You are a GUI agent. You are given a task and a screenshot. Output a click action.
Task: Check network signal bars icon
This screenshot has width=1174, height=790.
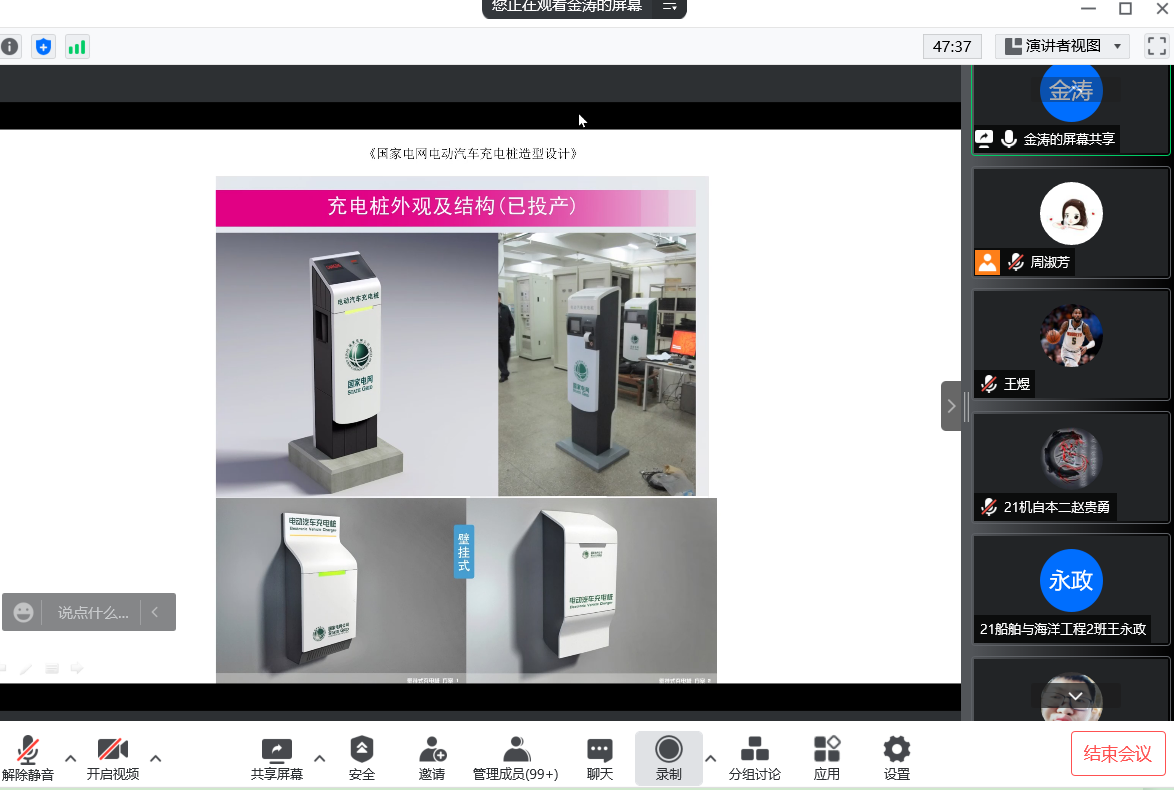[77, 46]
